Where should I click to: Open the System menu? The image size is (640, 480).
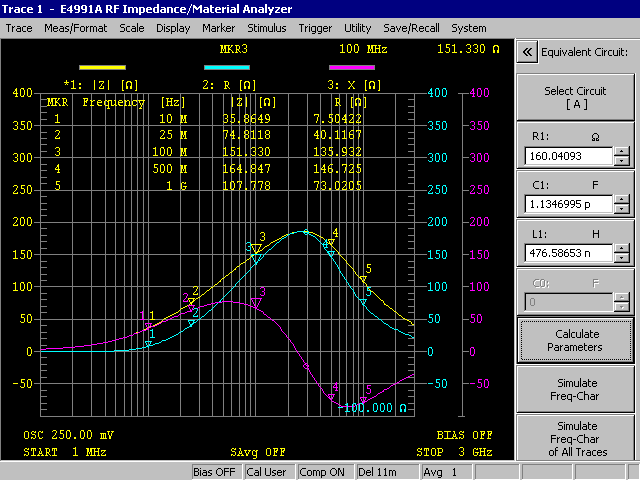[469, 28]
